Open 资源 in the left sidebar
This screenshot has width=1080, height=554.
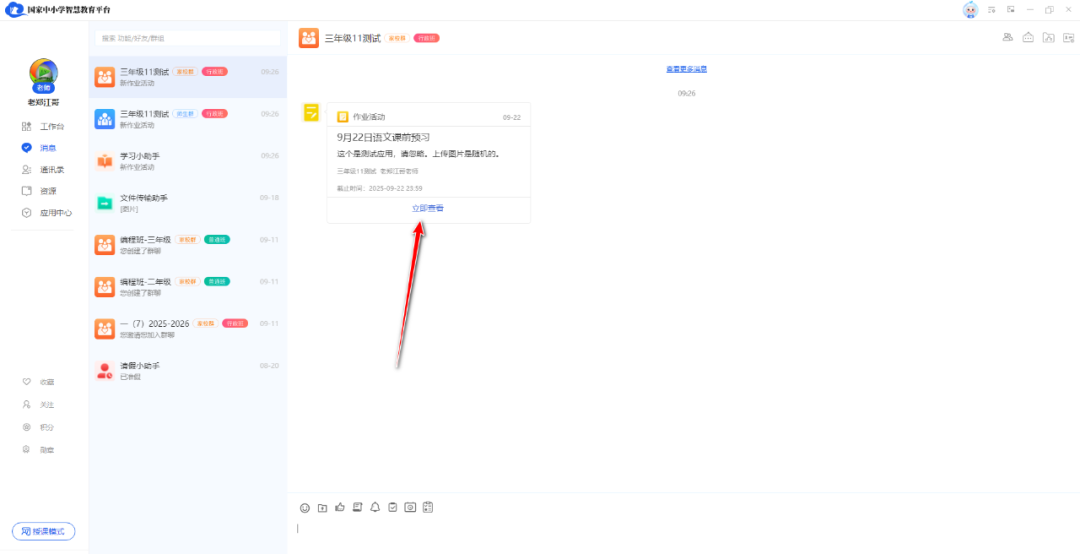coord(44,191)
